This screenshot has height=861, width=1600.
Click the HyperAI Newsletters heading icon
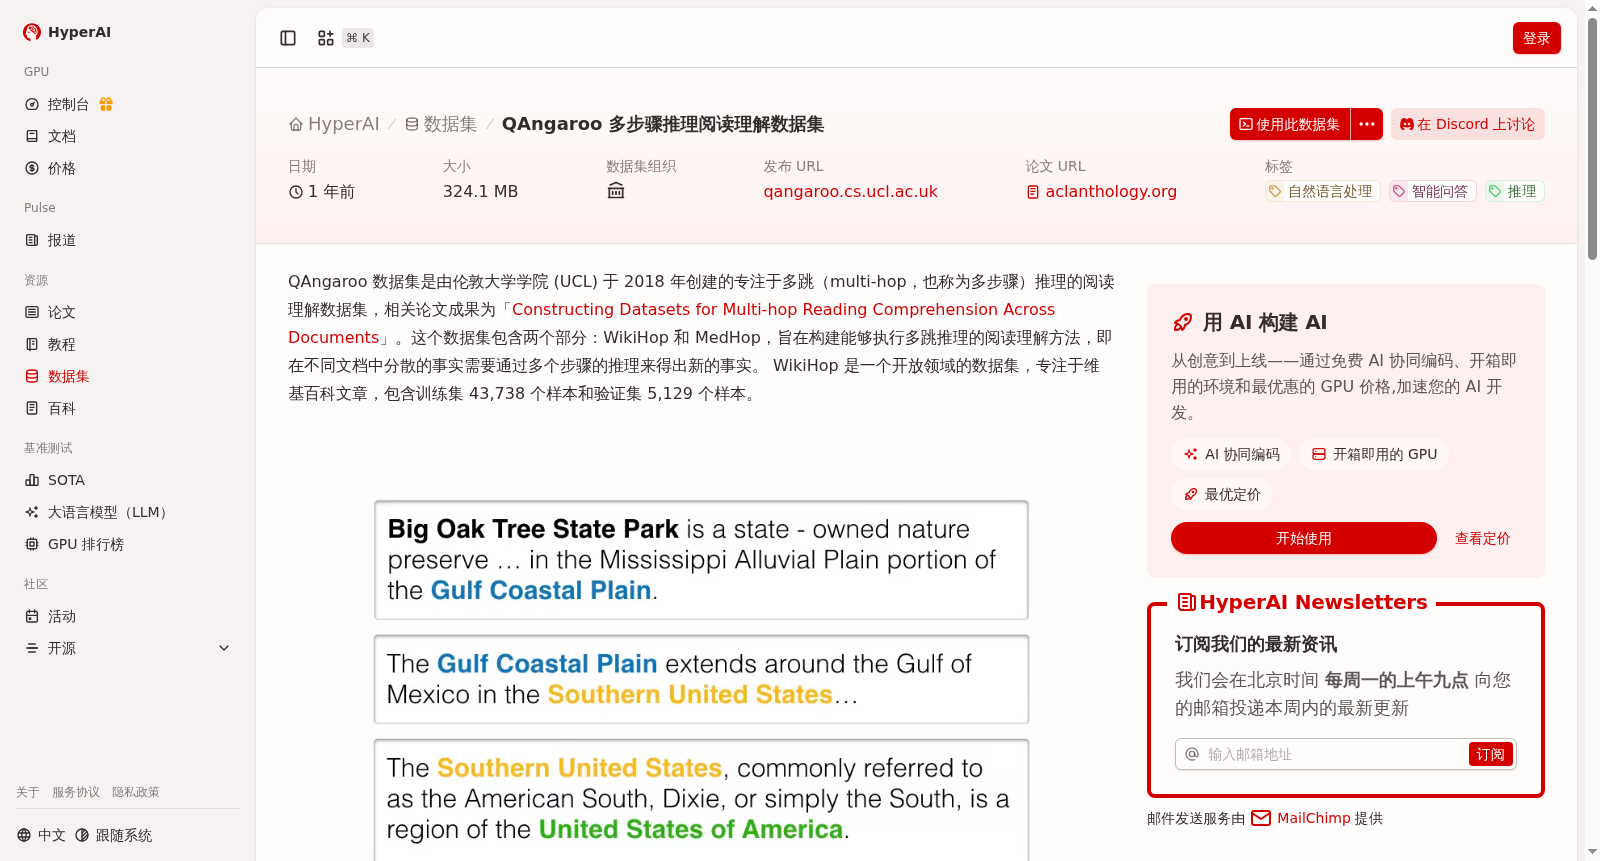(1187, 602)
